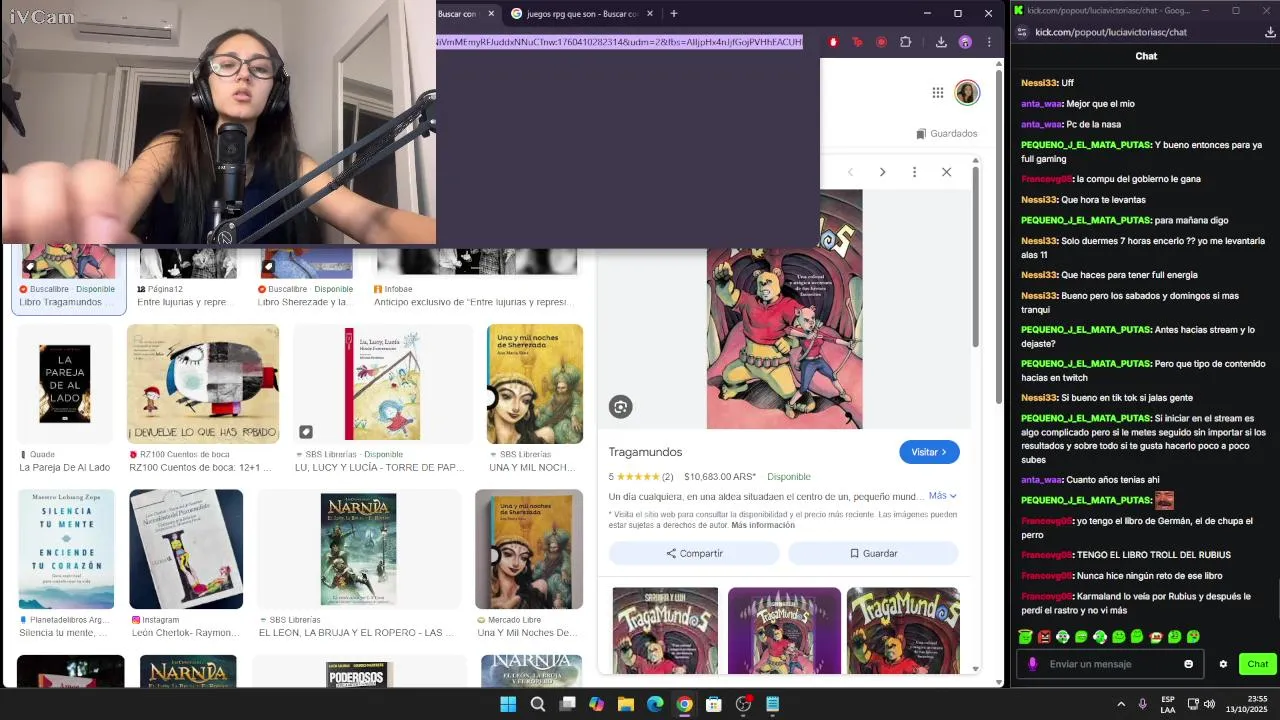Screen dimensions: 1280x720
Task: Click the red record extension icon
Action: [881, 42]
